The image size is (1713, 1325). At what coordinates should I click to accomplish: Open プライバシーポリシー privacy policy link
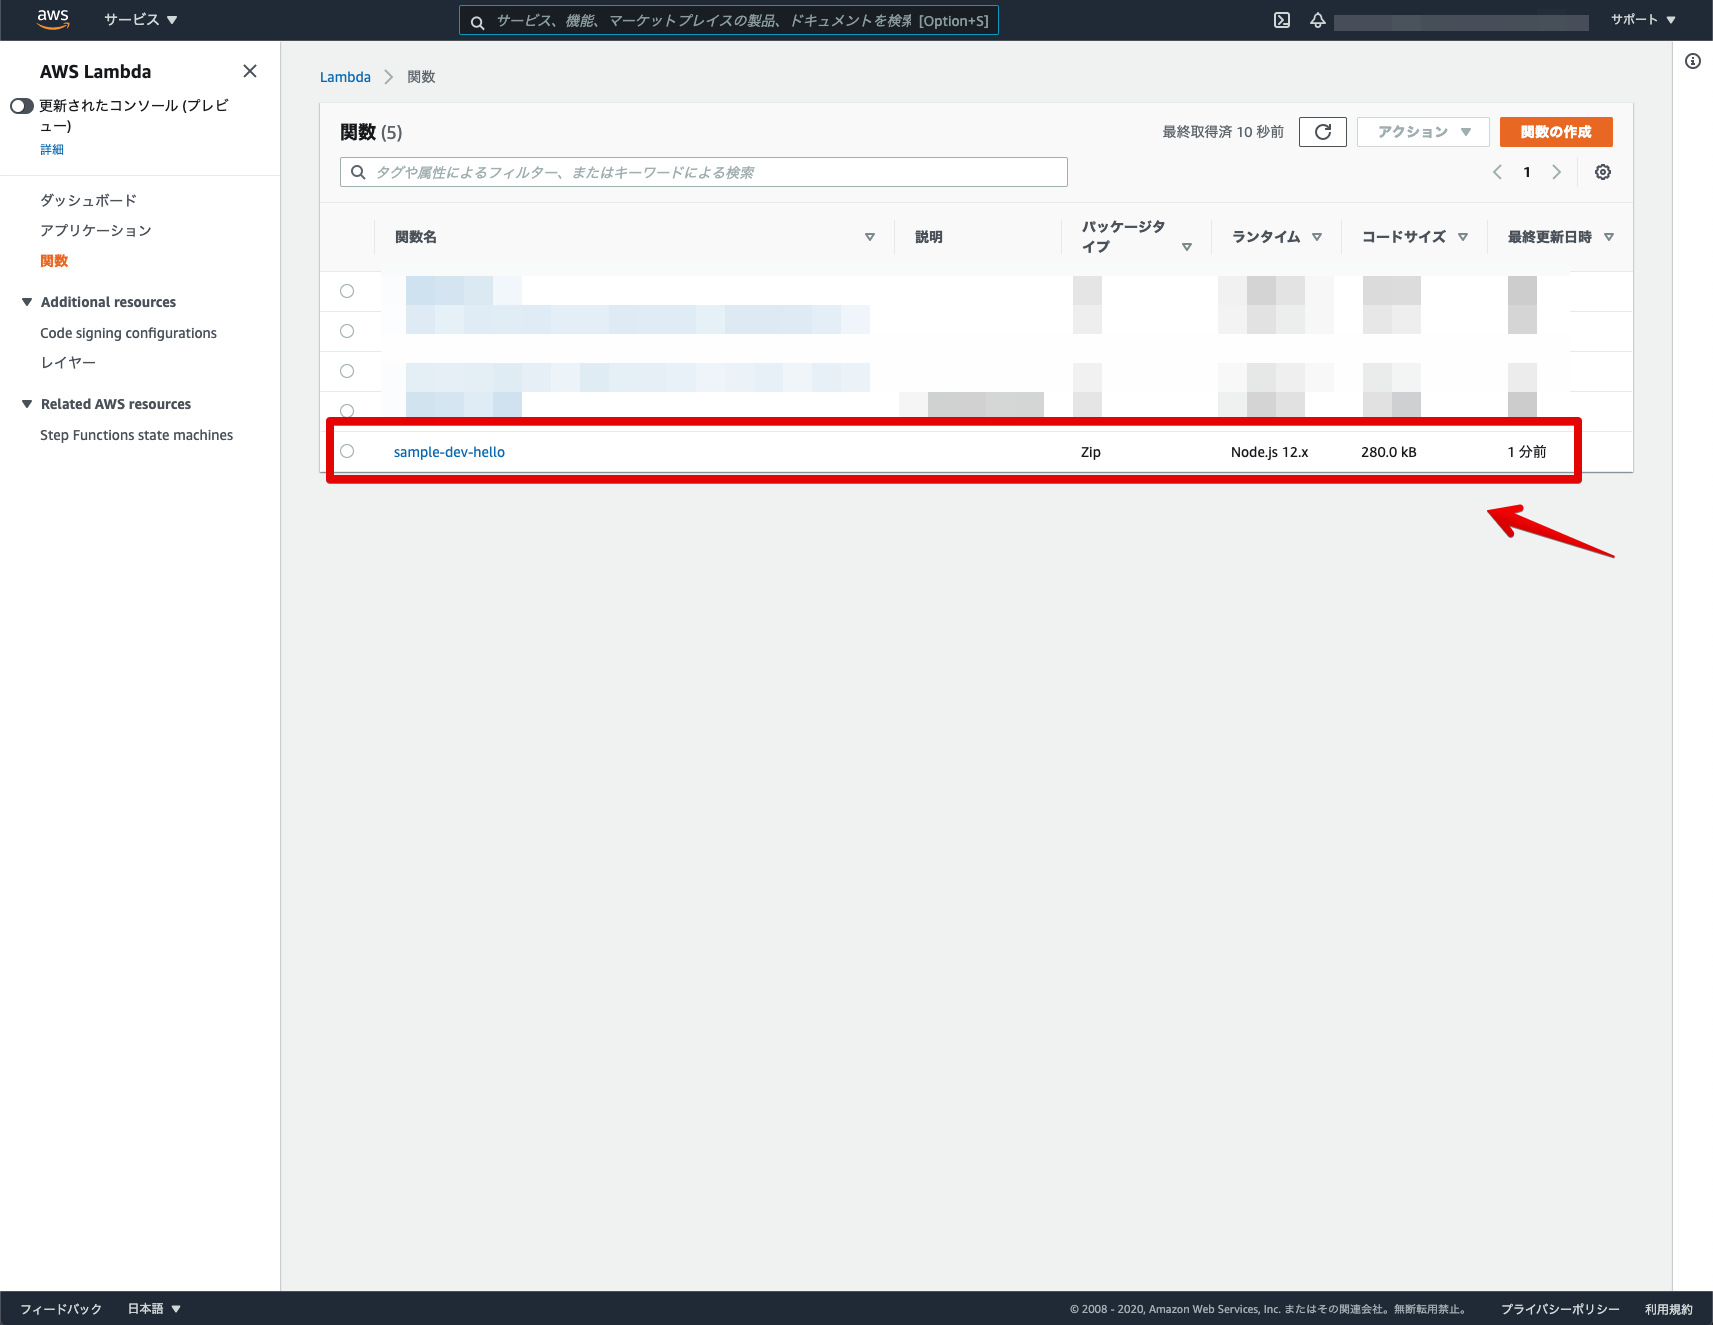1560,1309
